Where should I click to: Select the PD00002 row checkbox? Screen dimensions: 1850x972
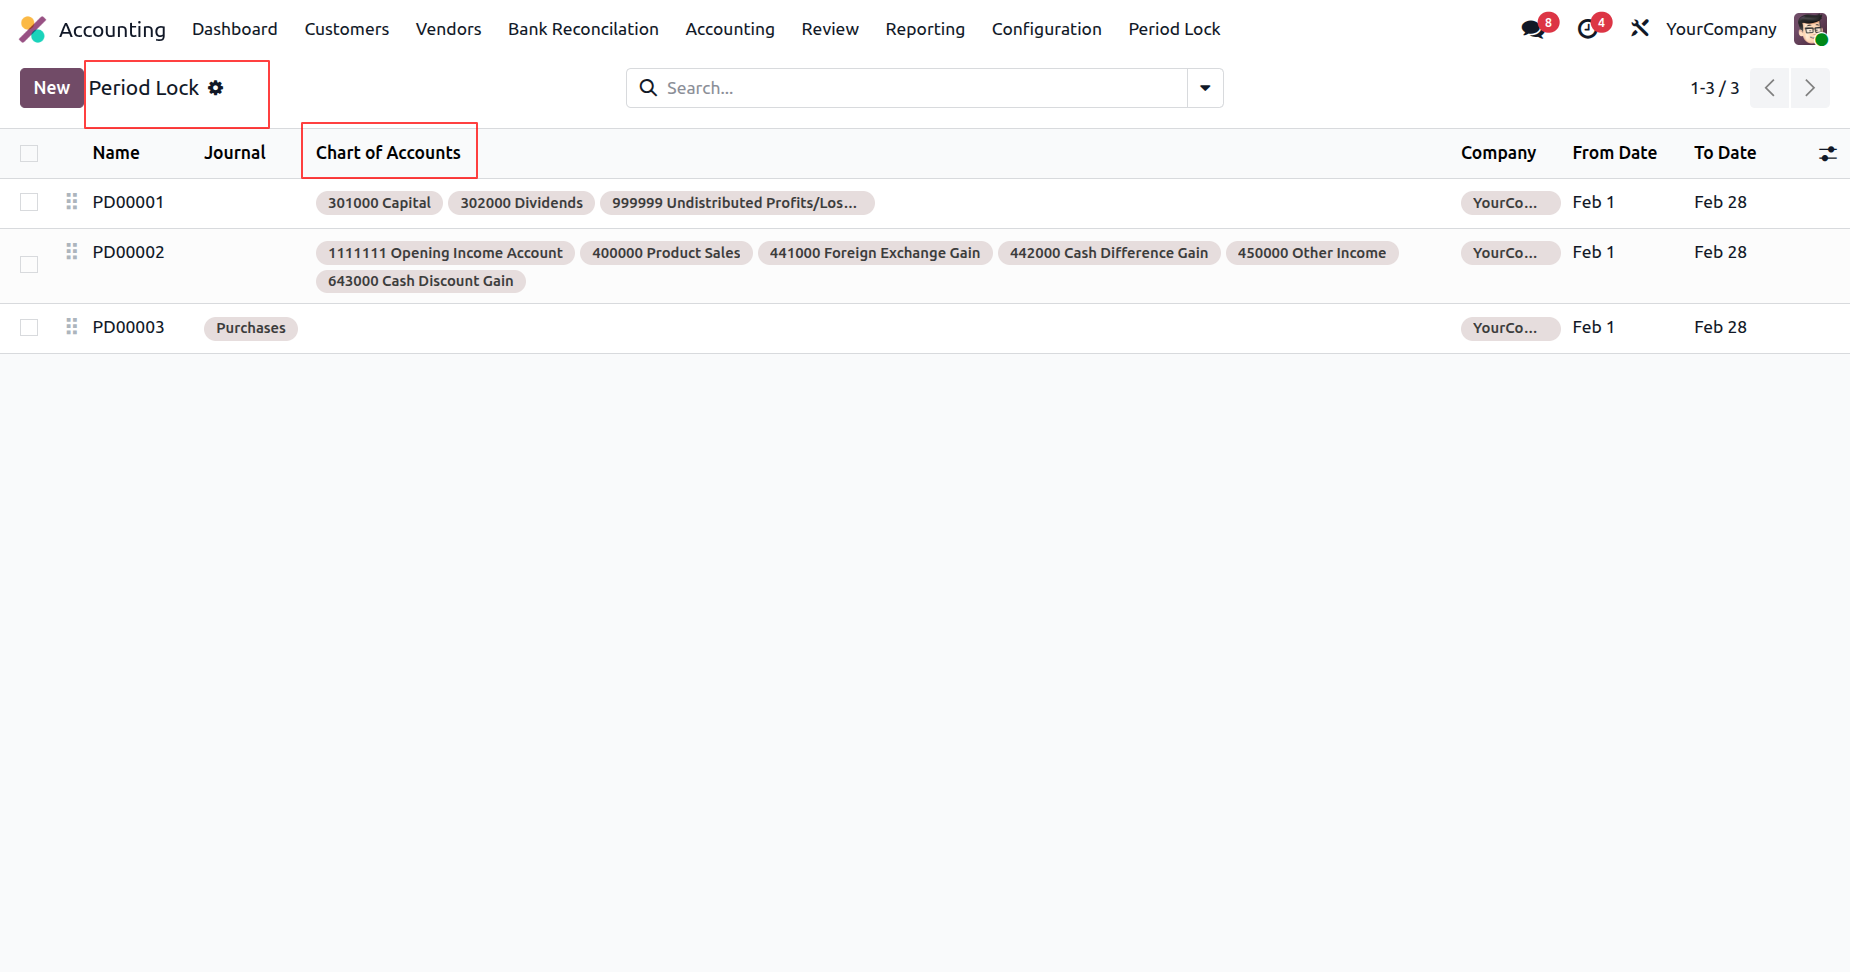click(29, 265)
